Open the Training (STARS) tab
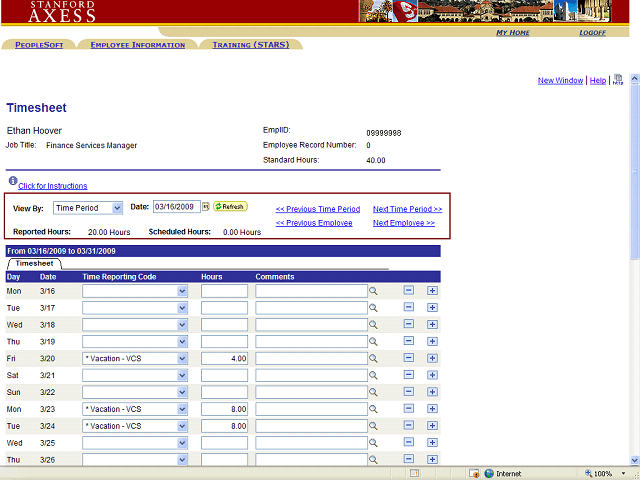 click(x=250, y=45)
